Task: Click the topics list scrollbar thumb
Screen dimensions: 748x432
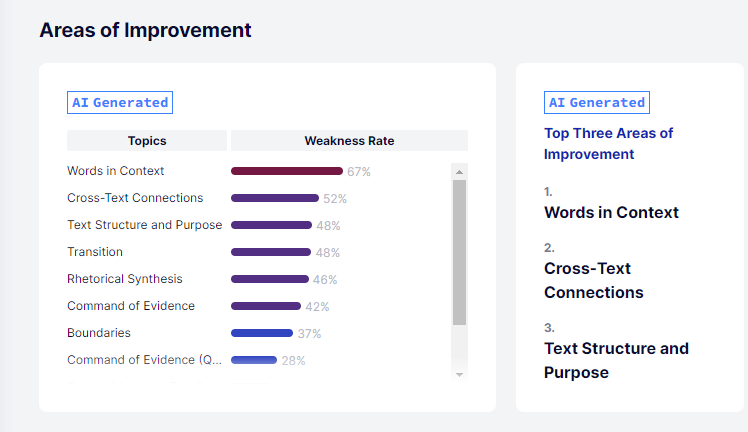Action: [x=459, y=252]
